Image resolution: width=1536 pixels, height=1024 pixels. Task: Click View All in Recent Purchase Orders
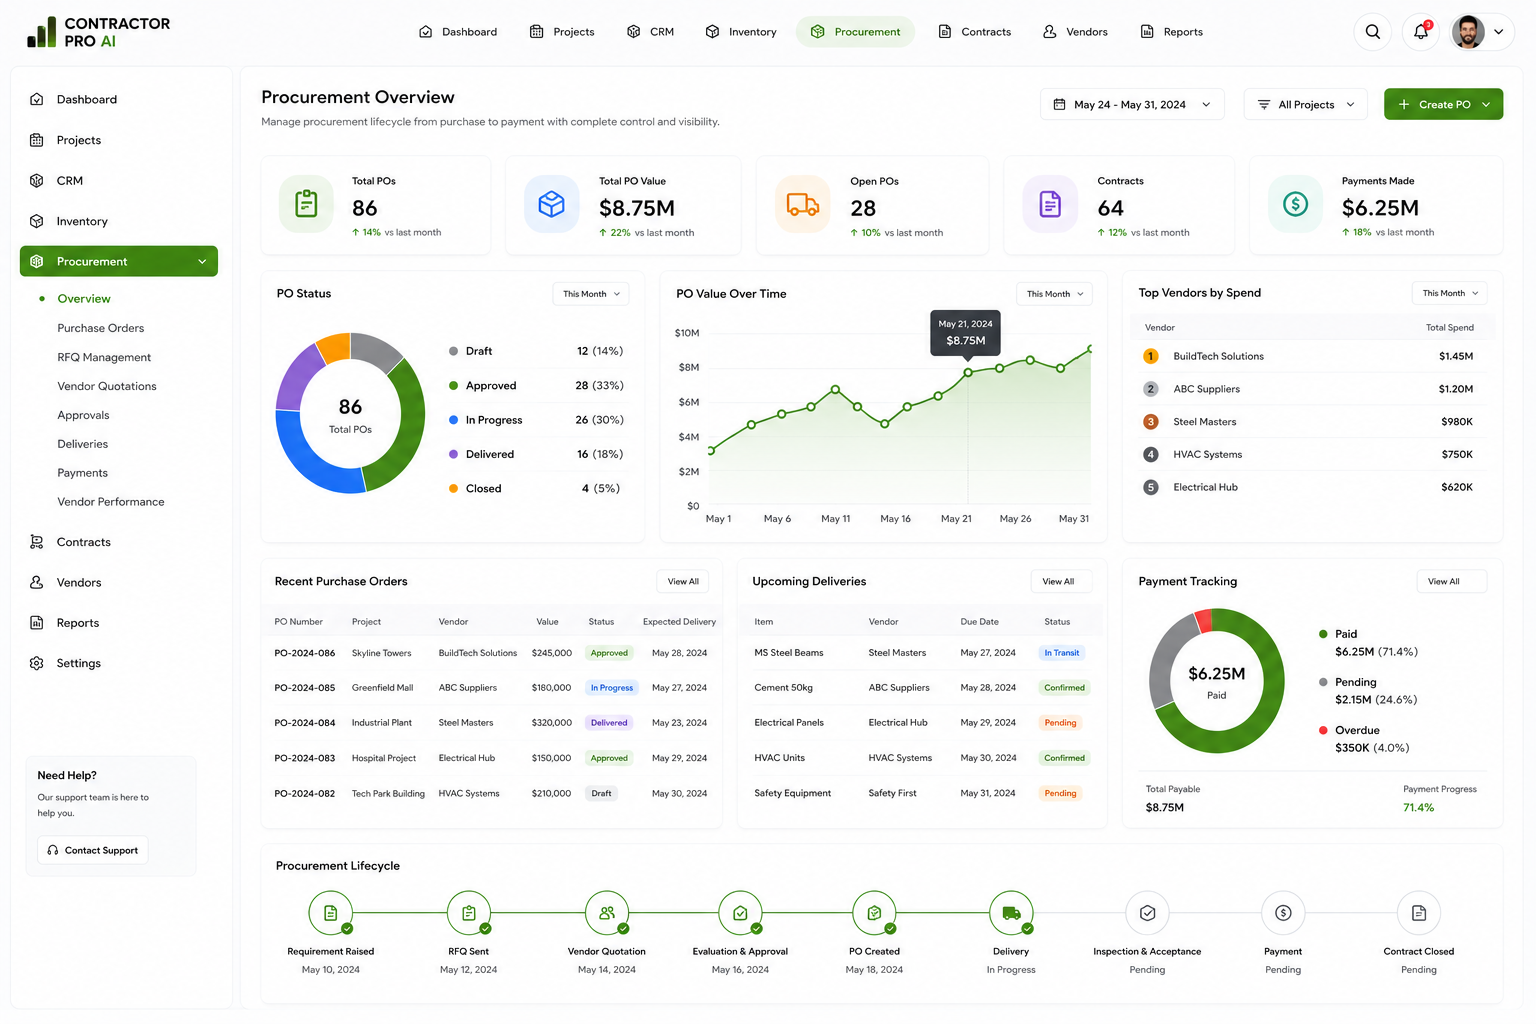point(683,581)
